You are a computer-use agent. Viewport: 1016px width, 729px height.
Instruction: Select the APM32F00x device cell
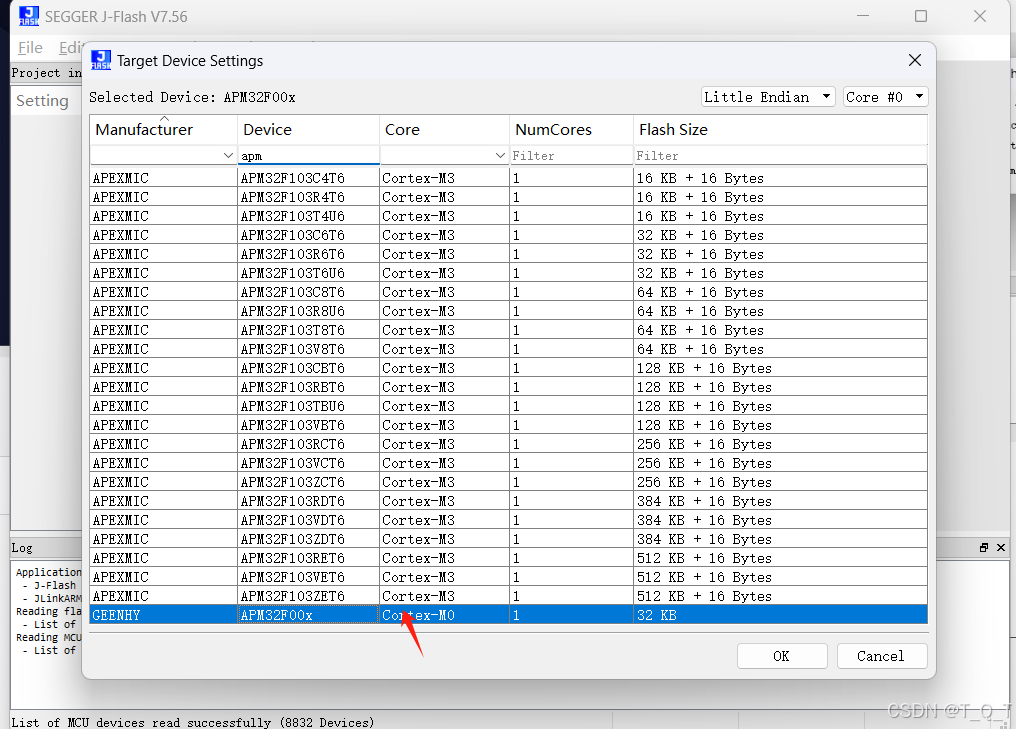[x=308, y=615]
